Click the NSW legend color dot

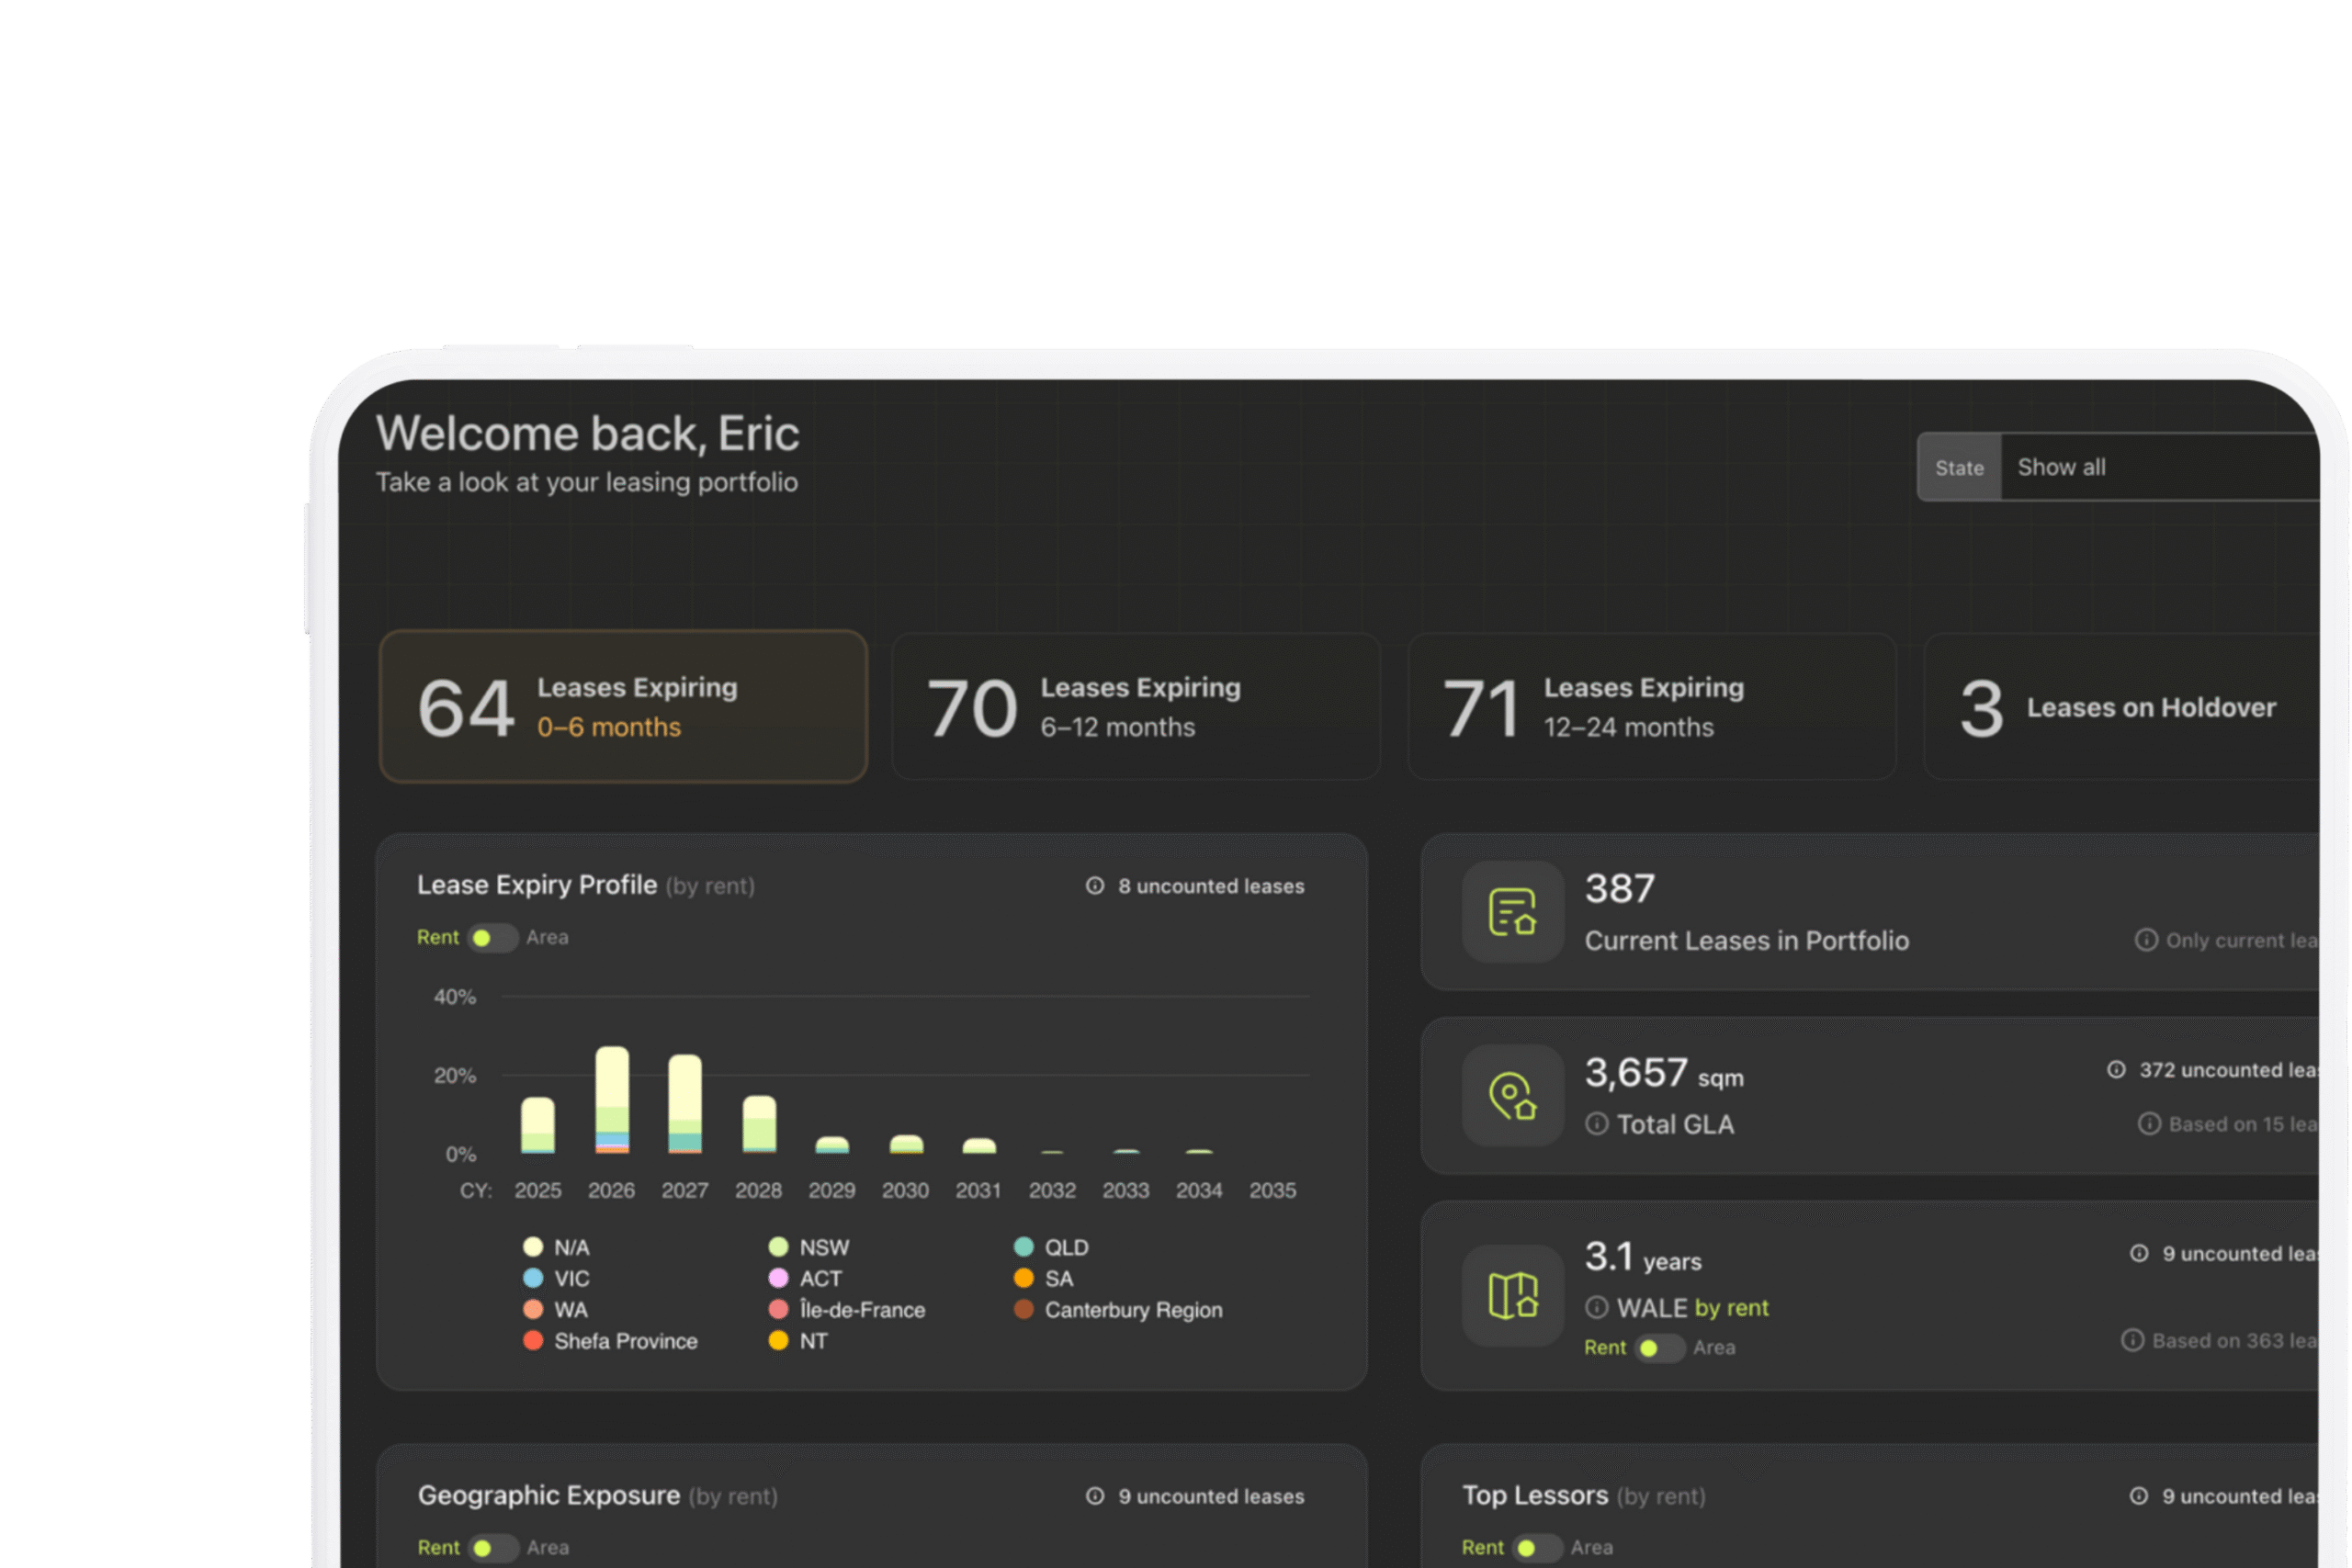(x=778, y=1247)
